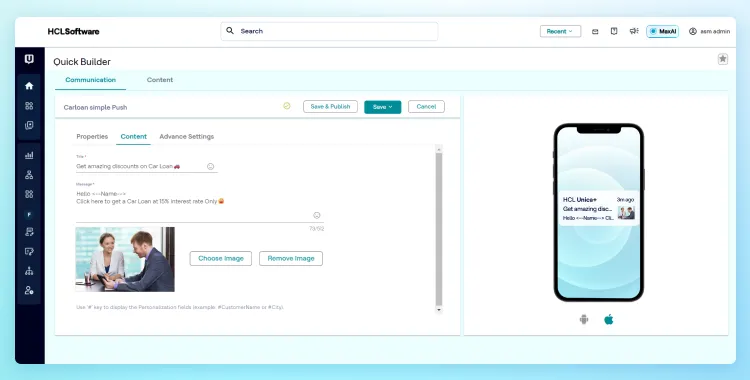
Task: Launch the MaxAI assistant
Action: pos(662,32)
